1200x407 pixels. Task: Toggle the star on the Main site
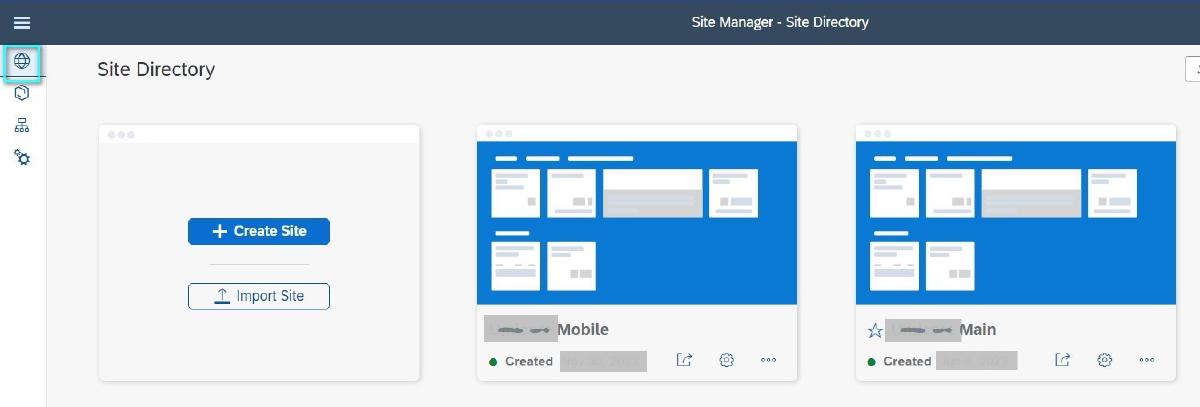tap(874, 330)
